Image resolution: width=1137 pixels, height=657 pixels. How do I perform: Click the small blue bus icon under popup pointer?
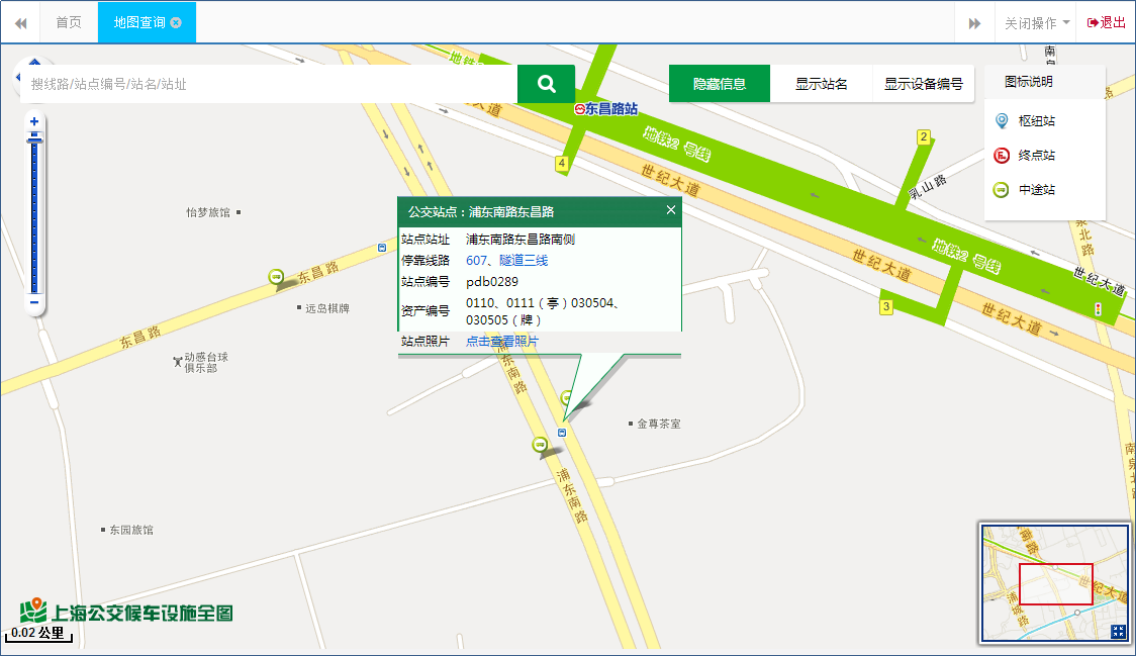point(562,433)
